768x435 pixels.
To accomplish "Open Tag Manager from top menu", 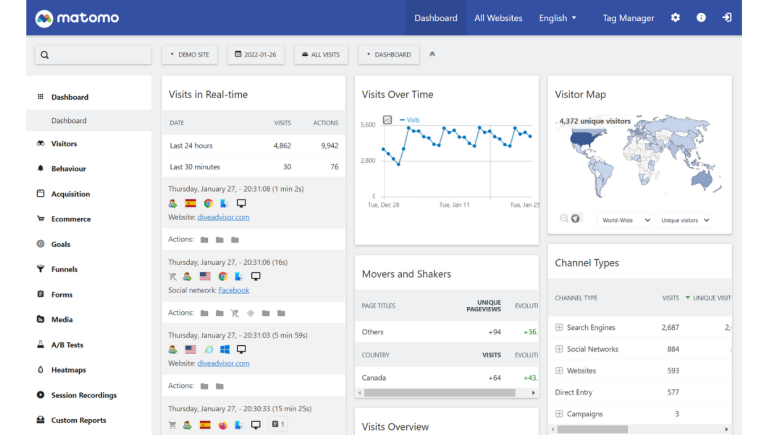I will [628, 18].
